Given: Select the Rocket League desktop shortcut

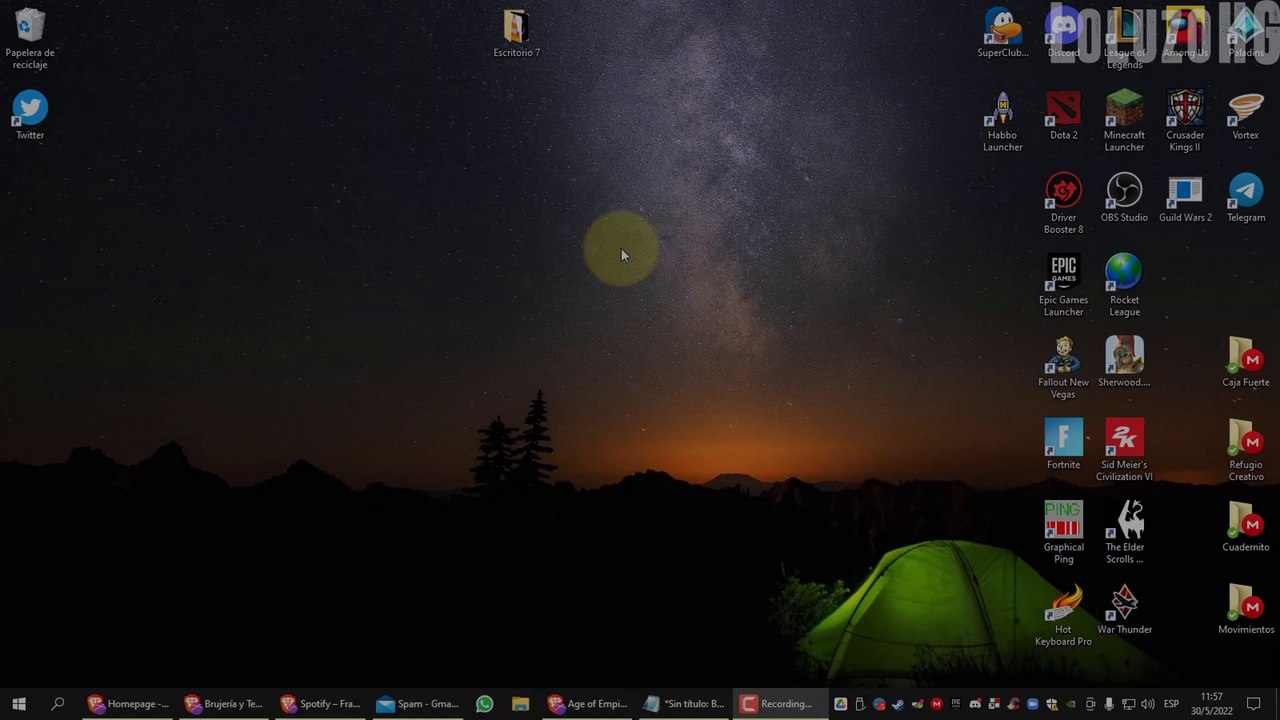Looking at the screenshot, I should pyautogui.click(x=1124, y=286).
